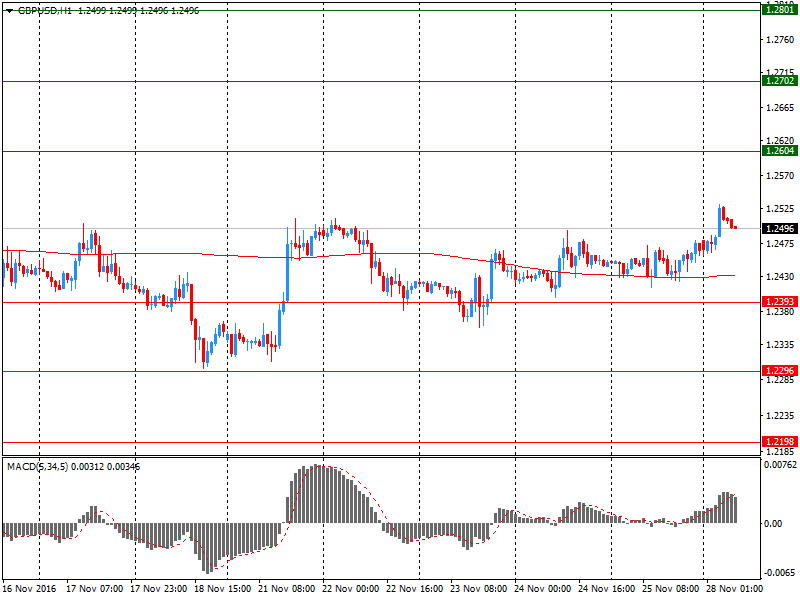Select the 1.2665 price scale value
The width and height of the screenshot is (800, 600).
(x=781, y=108)
